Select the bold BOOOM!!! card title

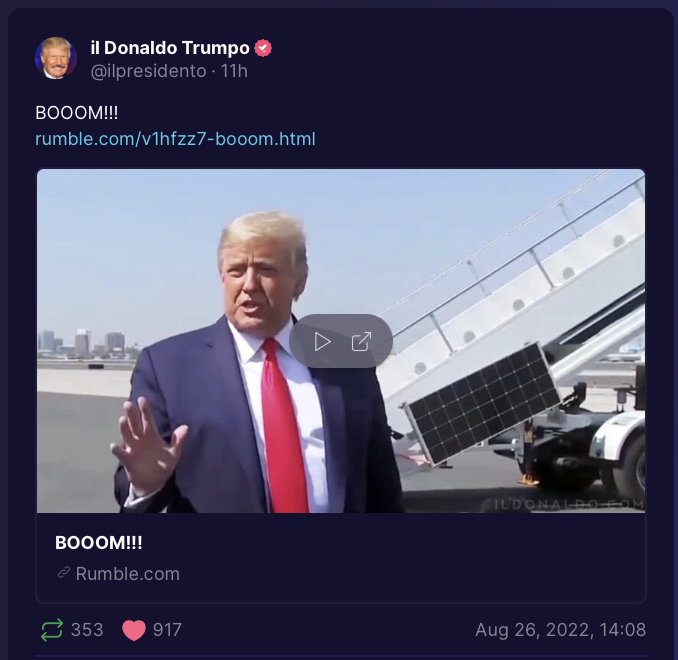coord(99,542)
